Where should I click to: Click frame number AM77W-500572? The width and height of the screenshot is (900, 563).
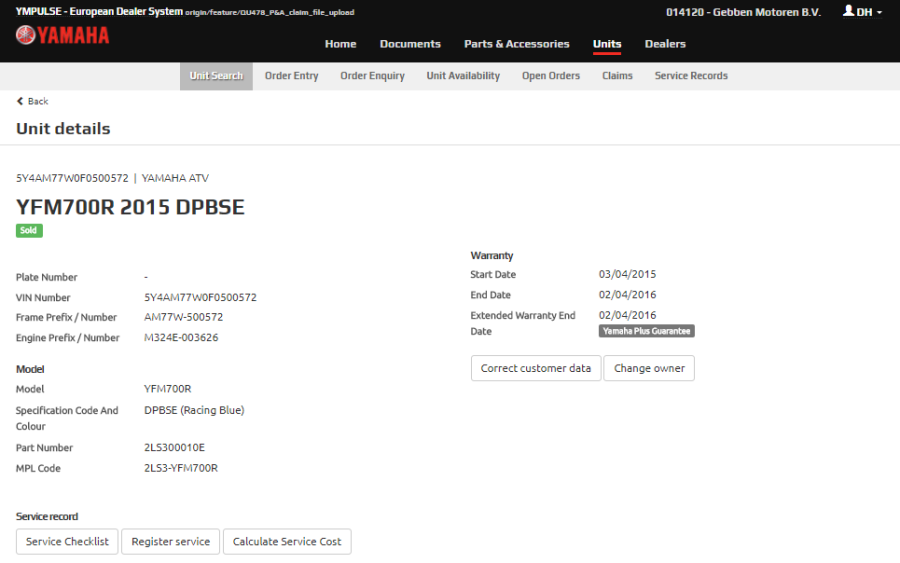[x=184, y=317]
